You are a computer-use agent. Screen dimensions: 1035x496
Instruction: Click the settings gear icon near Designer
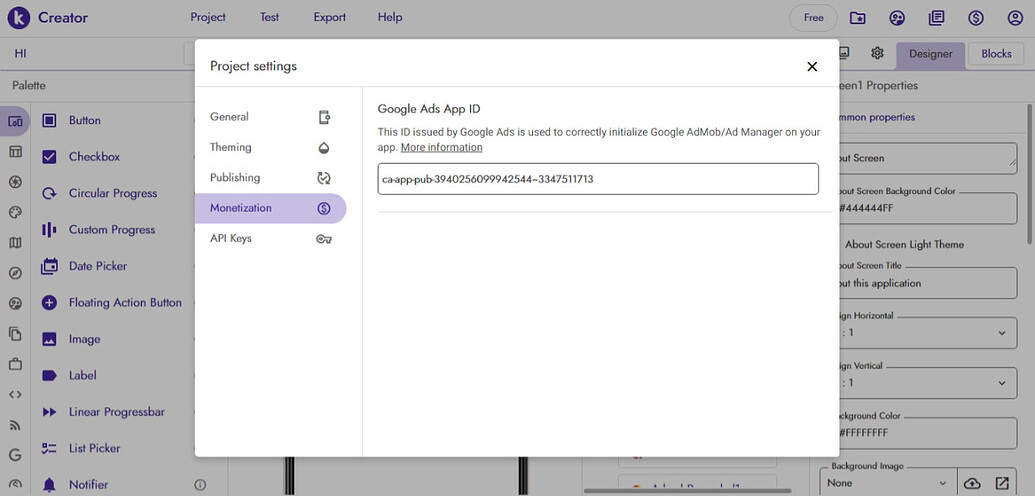[x=877, y=53]
